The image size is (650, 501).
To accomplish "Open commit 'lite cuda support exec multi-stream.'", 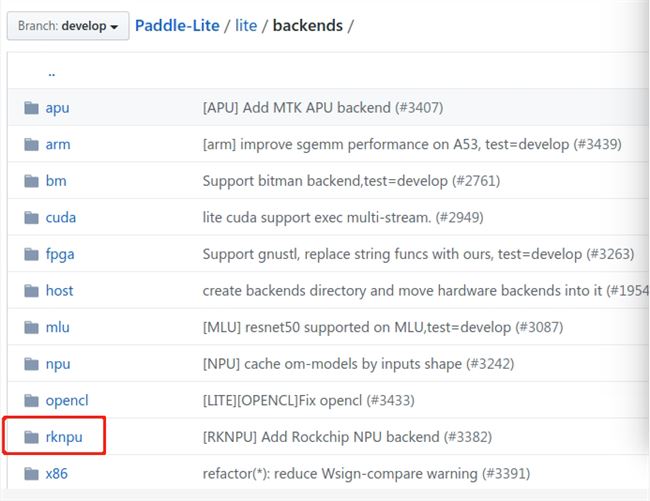I will (343, 218).
